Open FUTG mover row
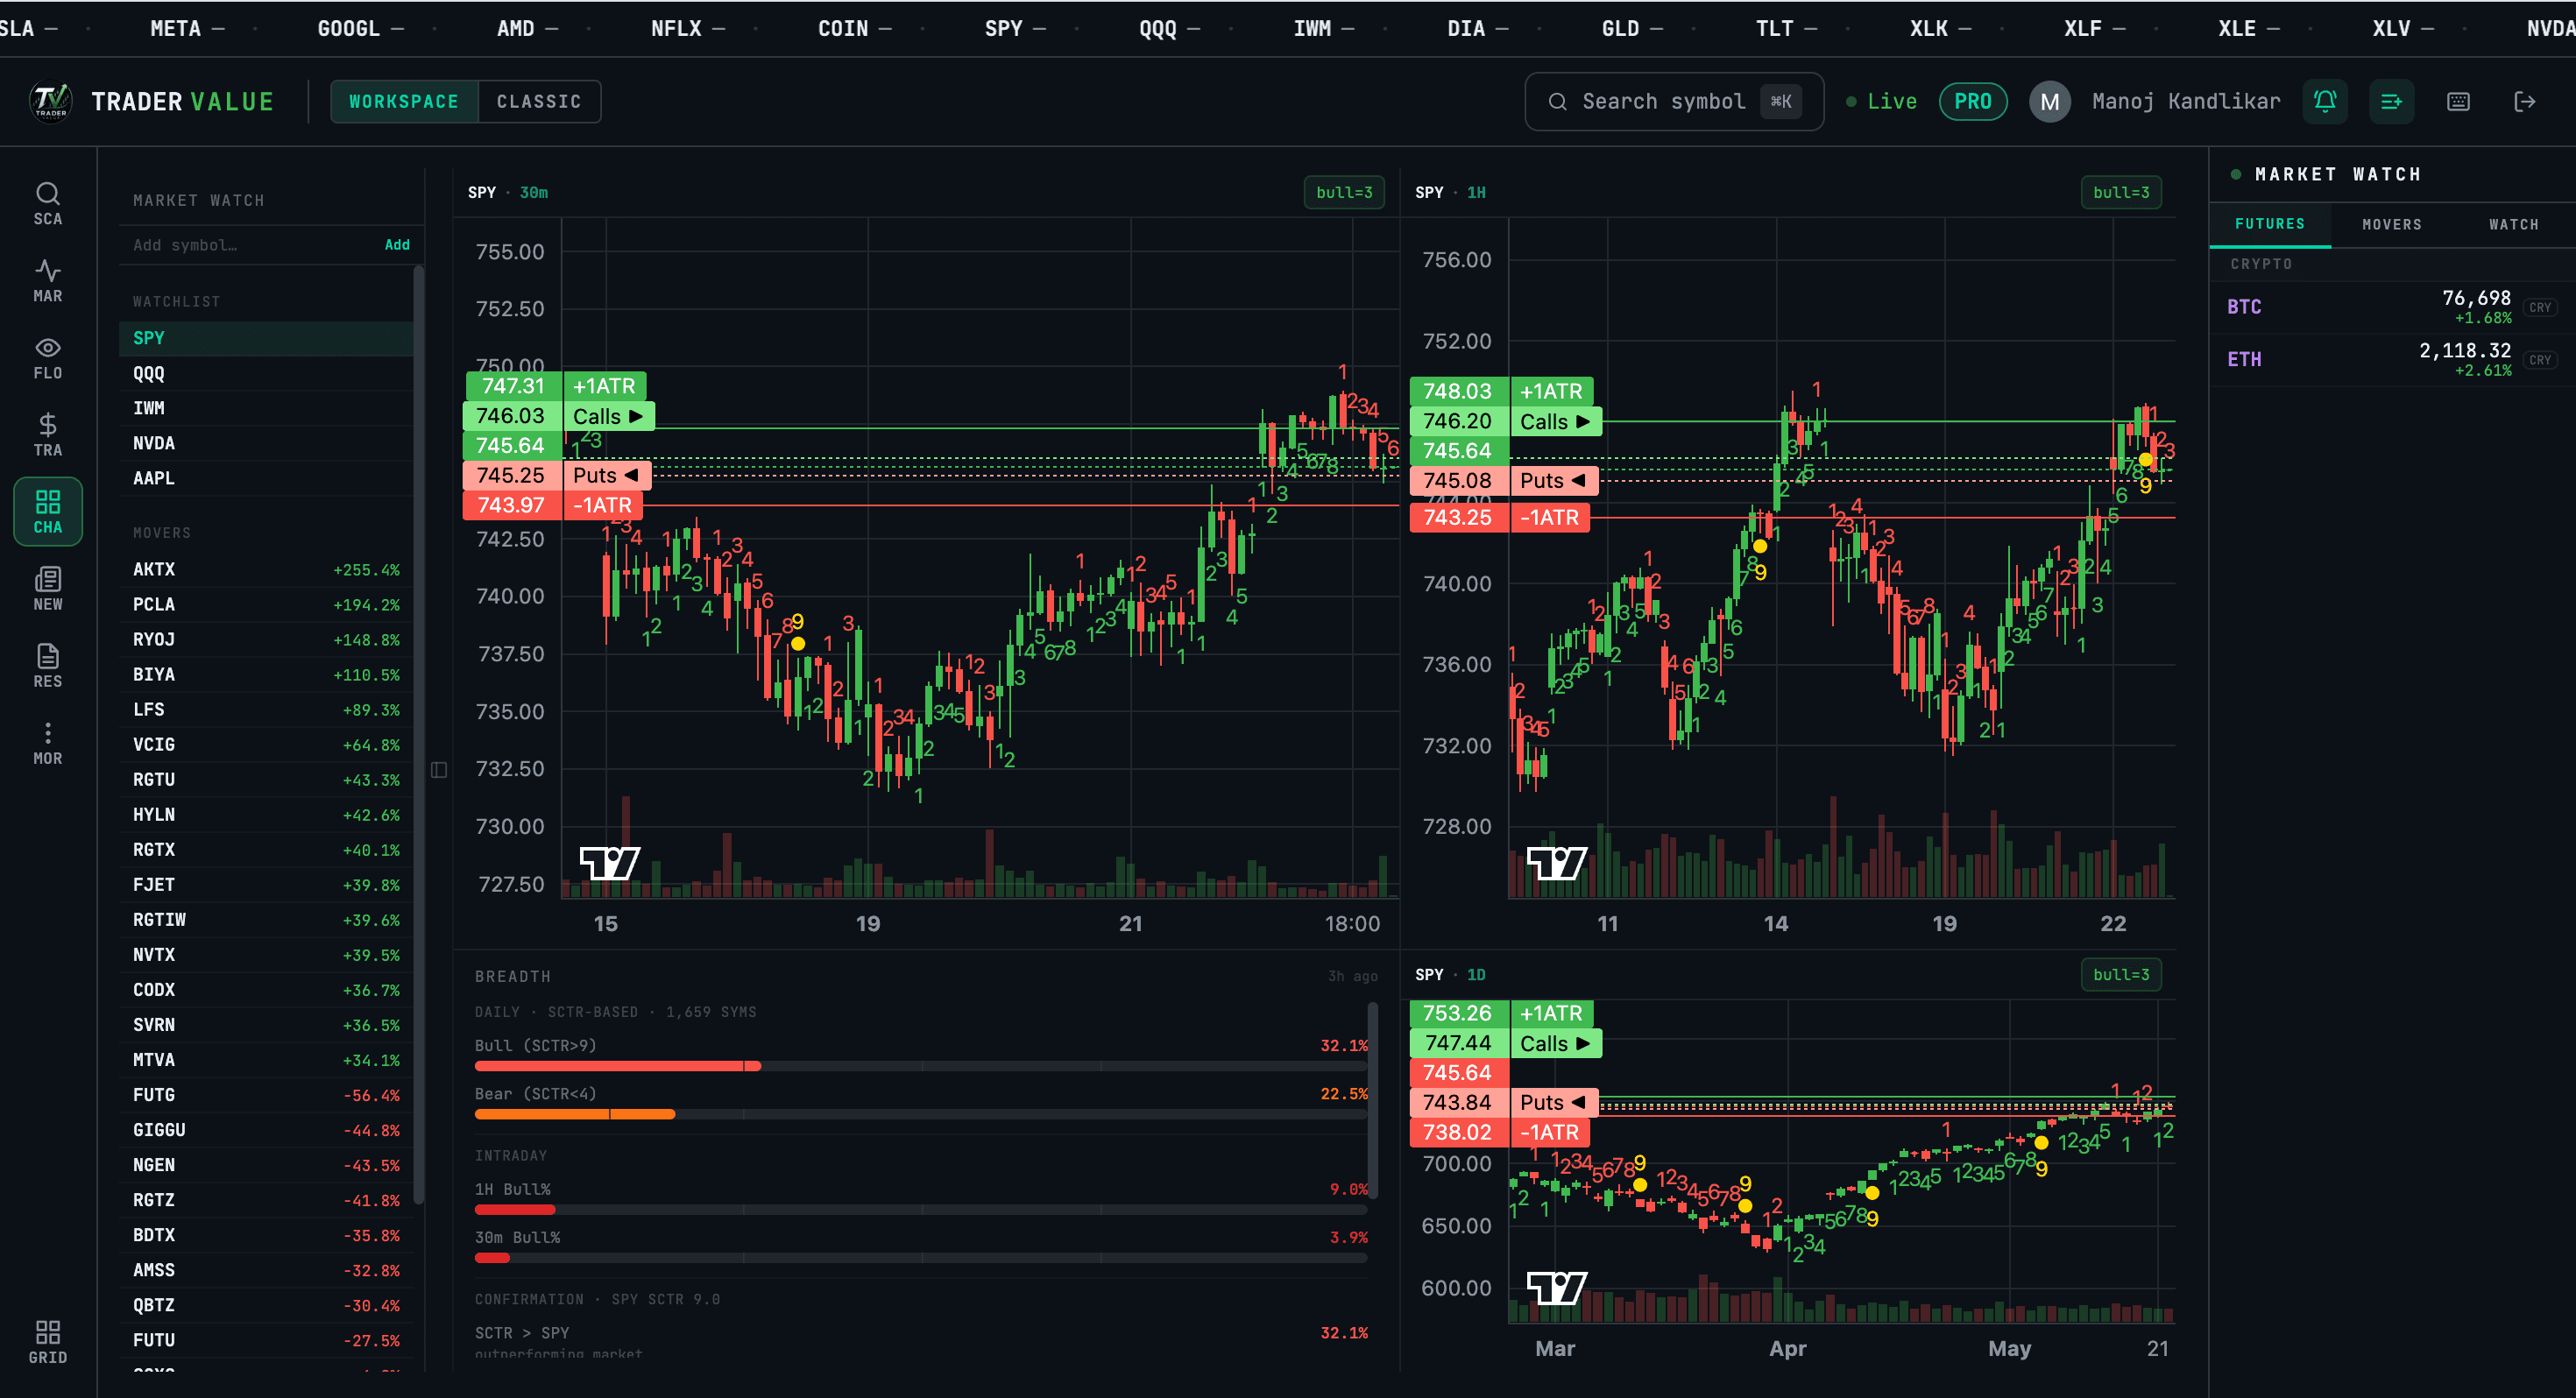Image resolution: width=2576 pixels, height=1398 pixels. pyautogui.click(x=266, y=1095)
